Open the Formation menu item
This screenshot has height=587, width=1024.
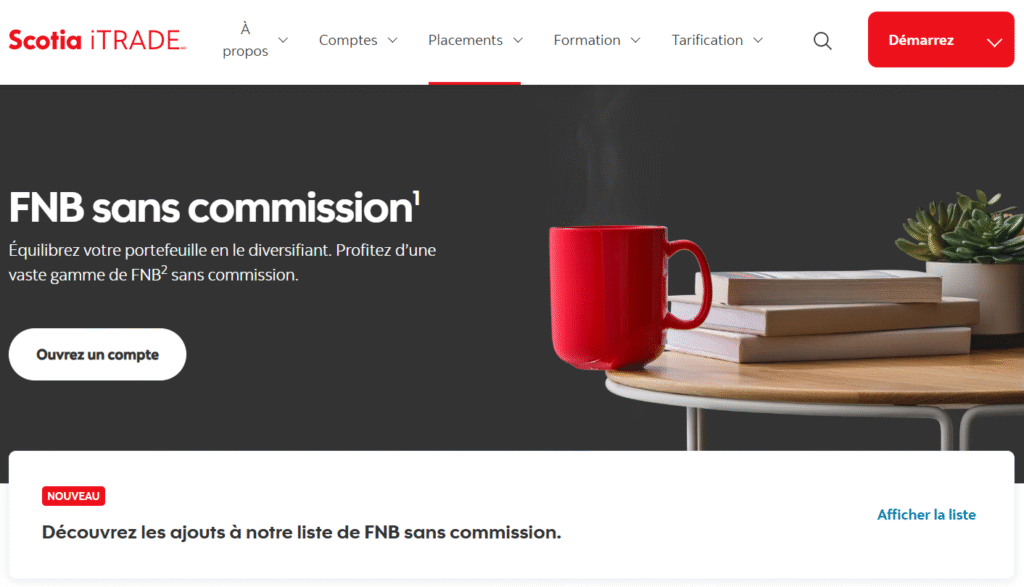point(586,40)
